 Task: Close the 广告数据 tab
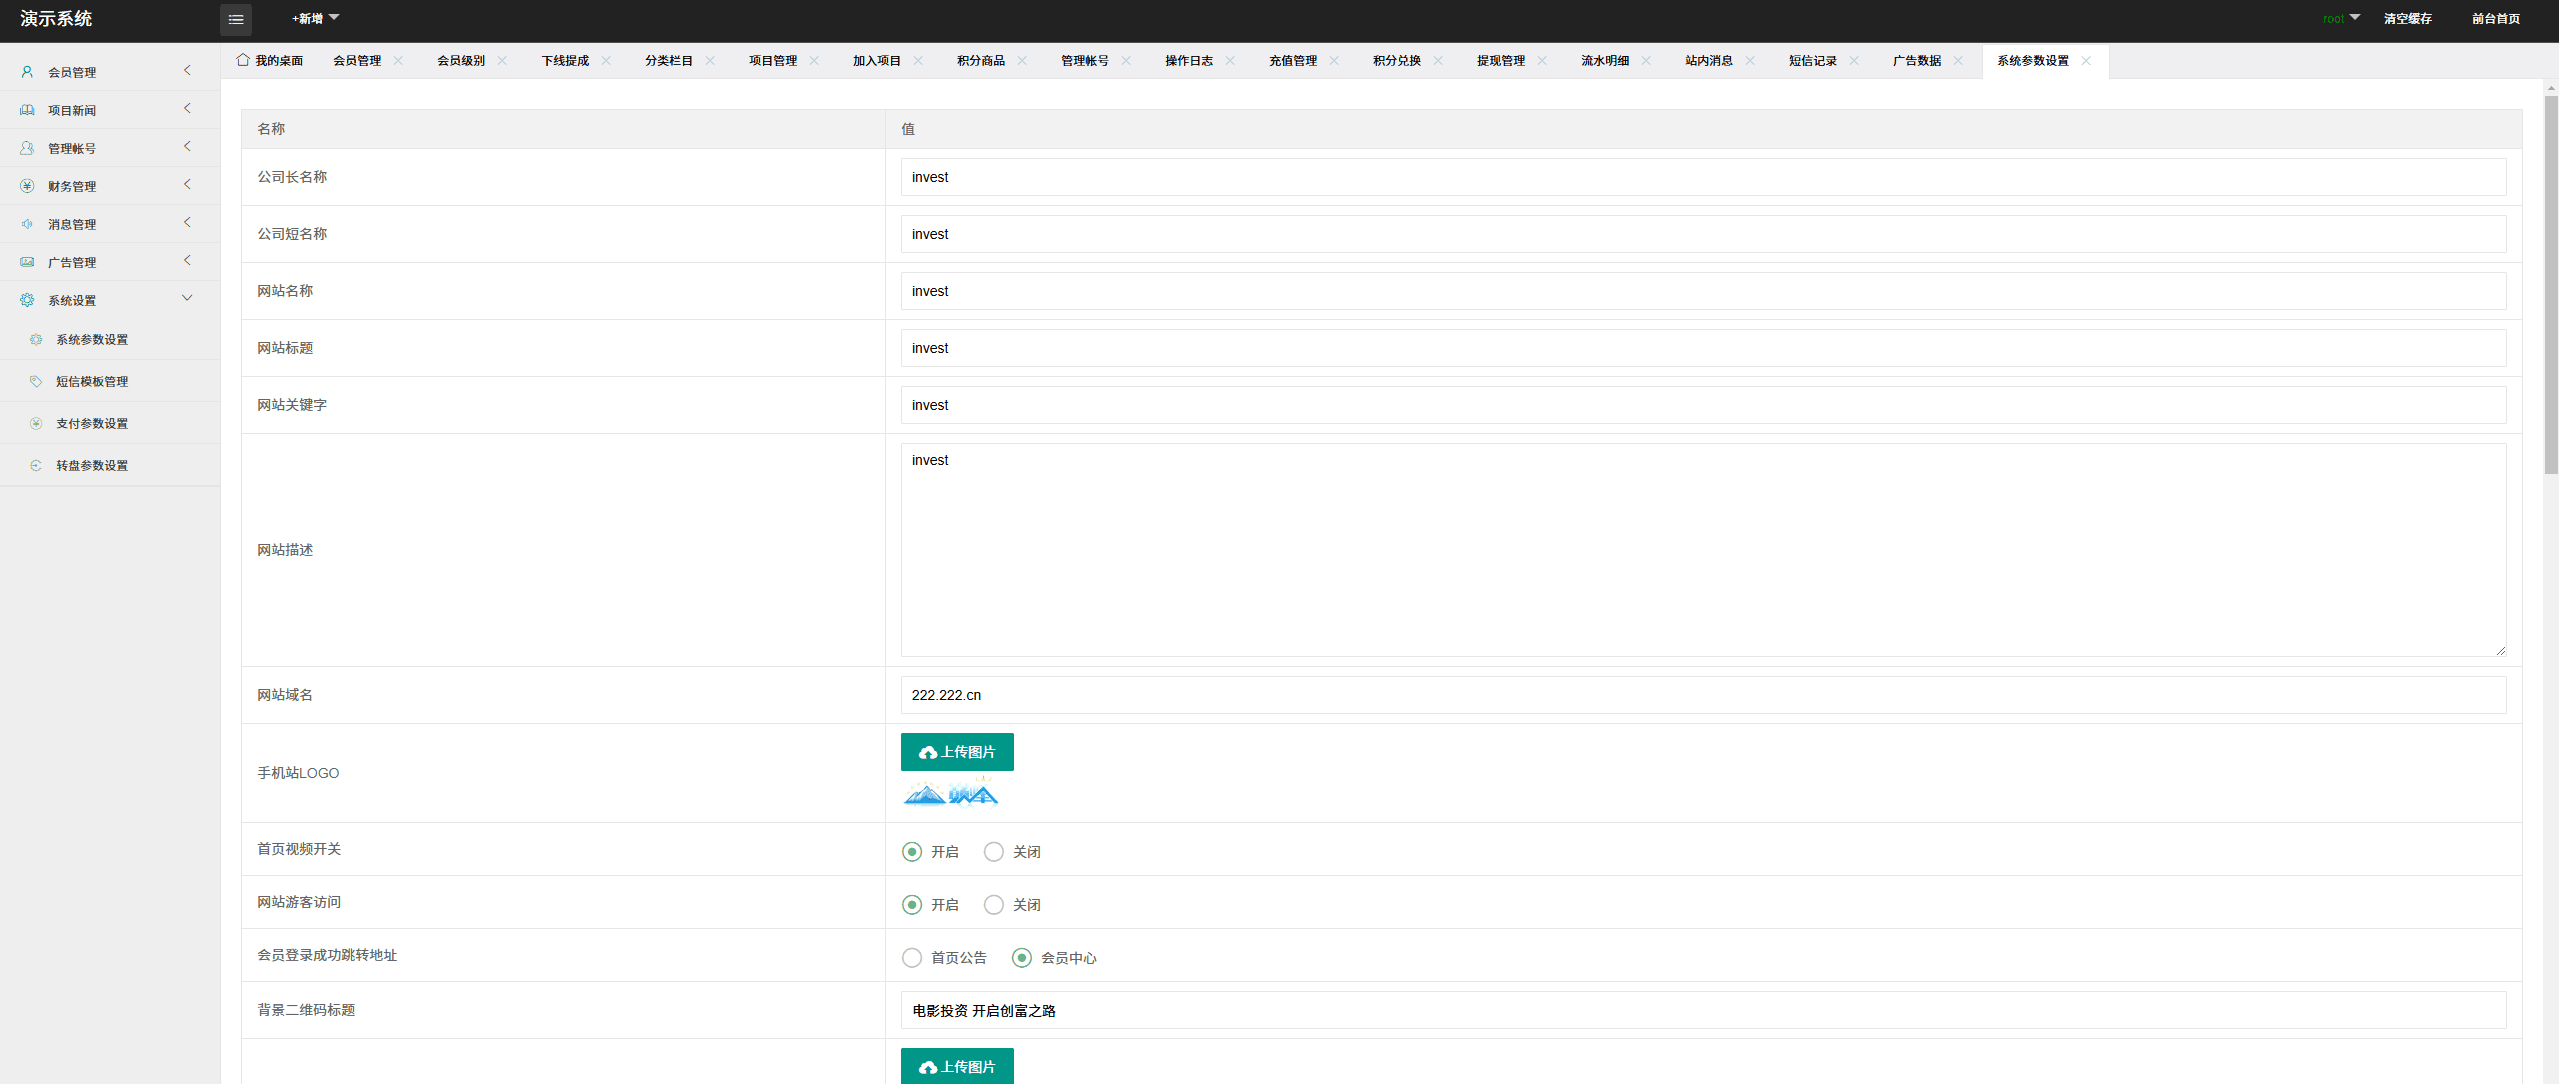[x=1958, y=61]
